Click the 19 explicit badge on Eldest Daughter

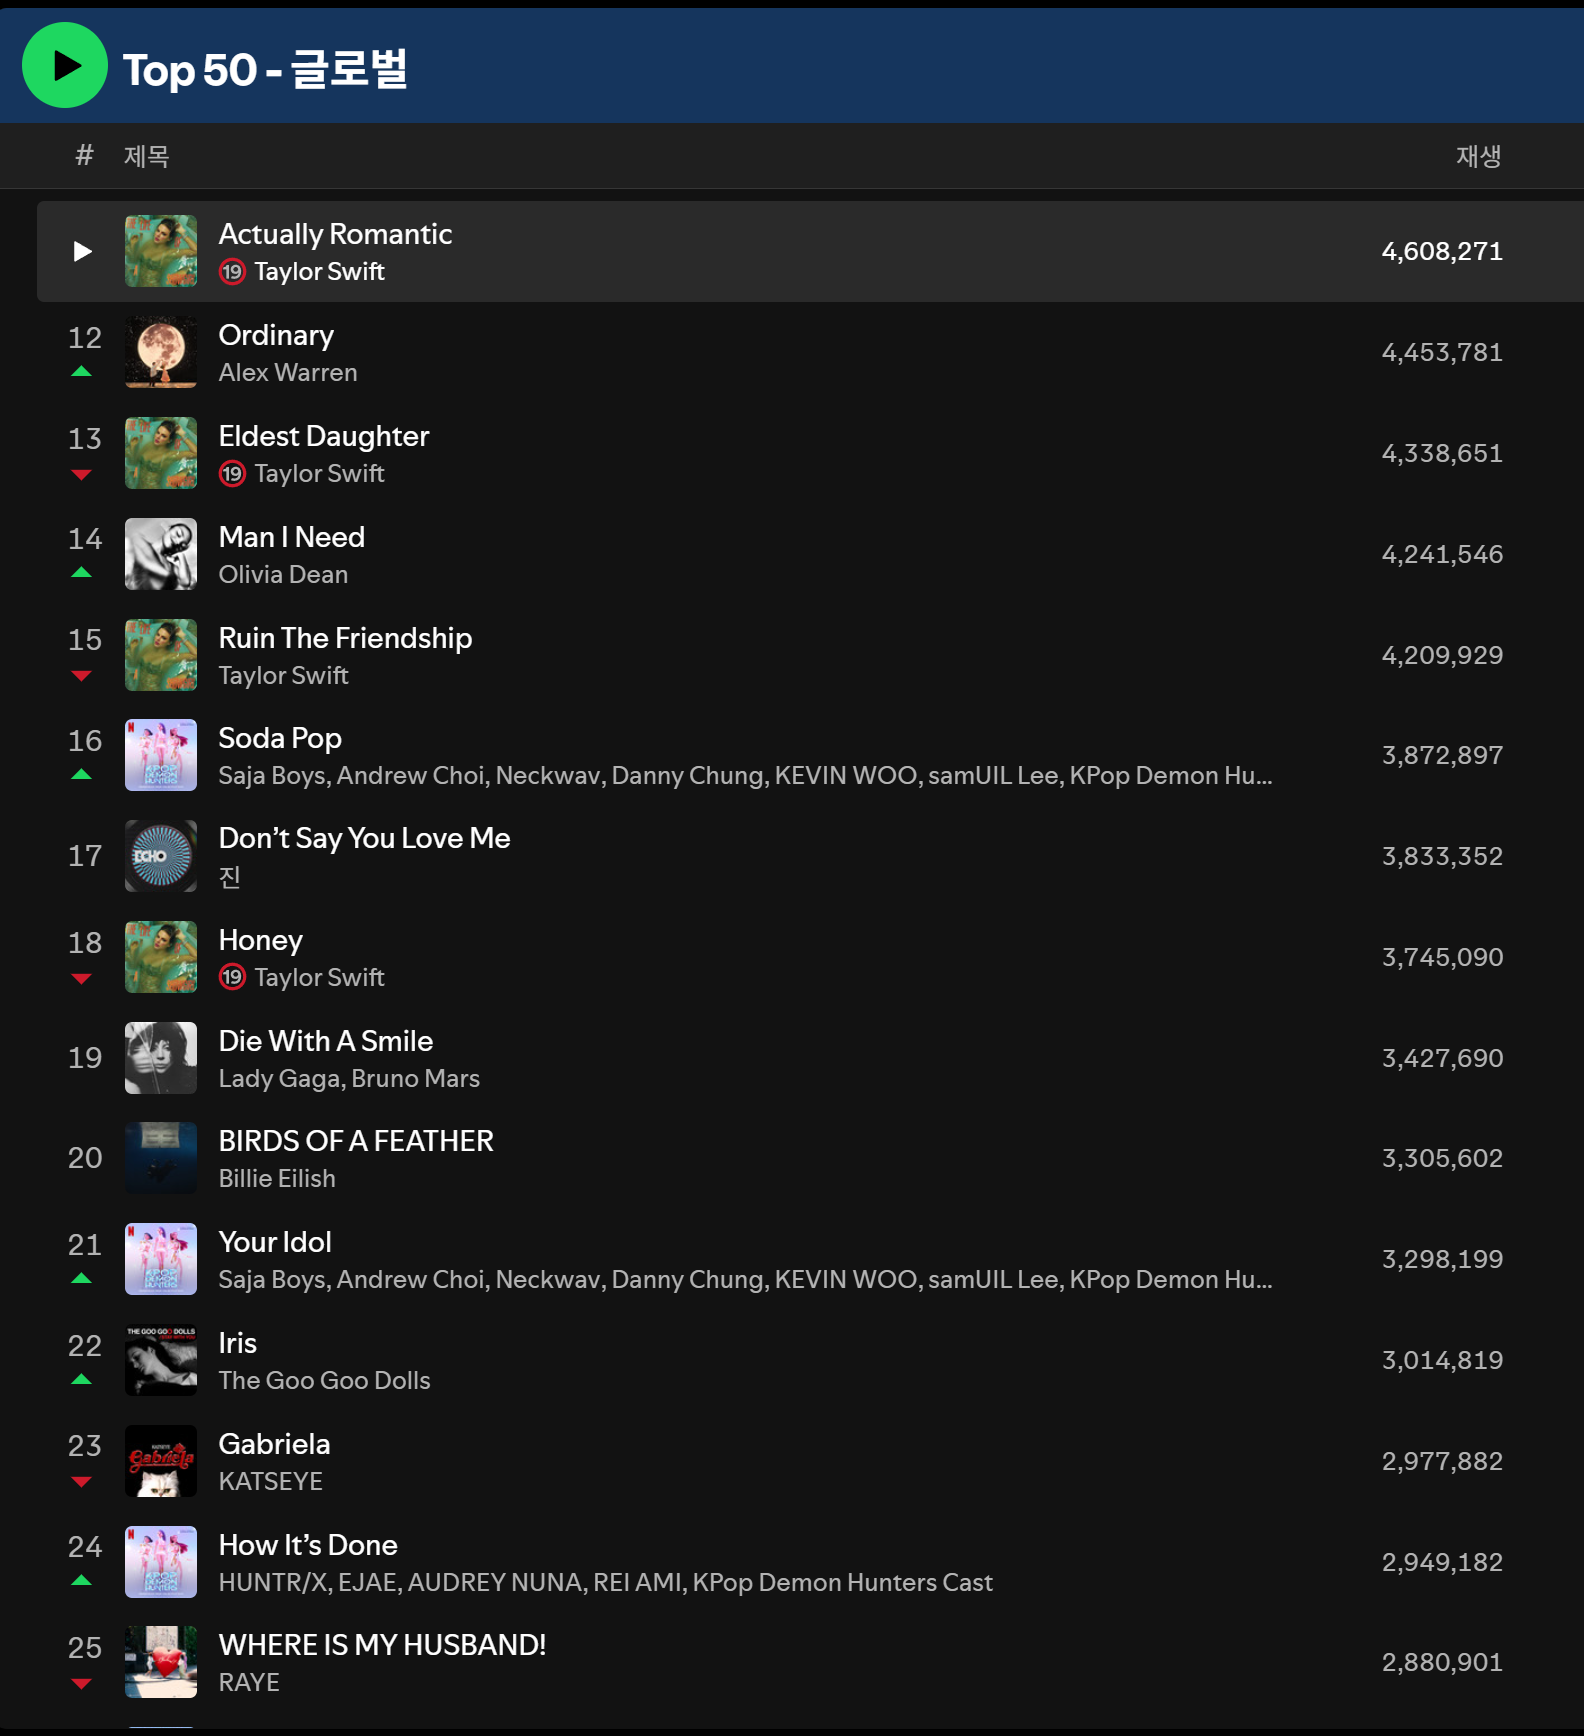click(232, 474)
